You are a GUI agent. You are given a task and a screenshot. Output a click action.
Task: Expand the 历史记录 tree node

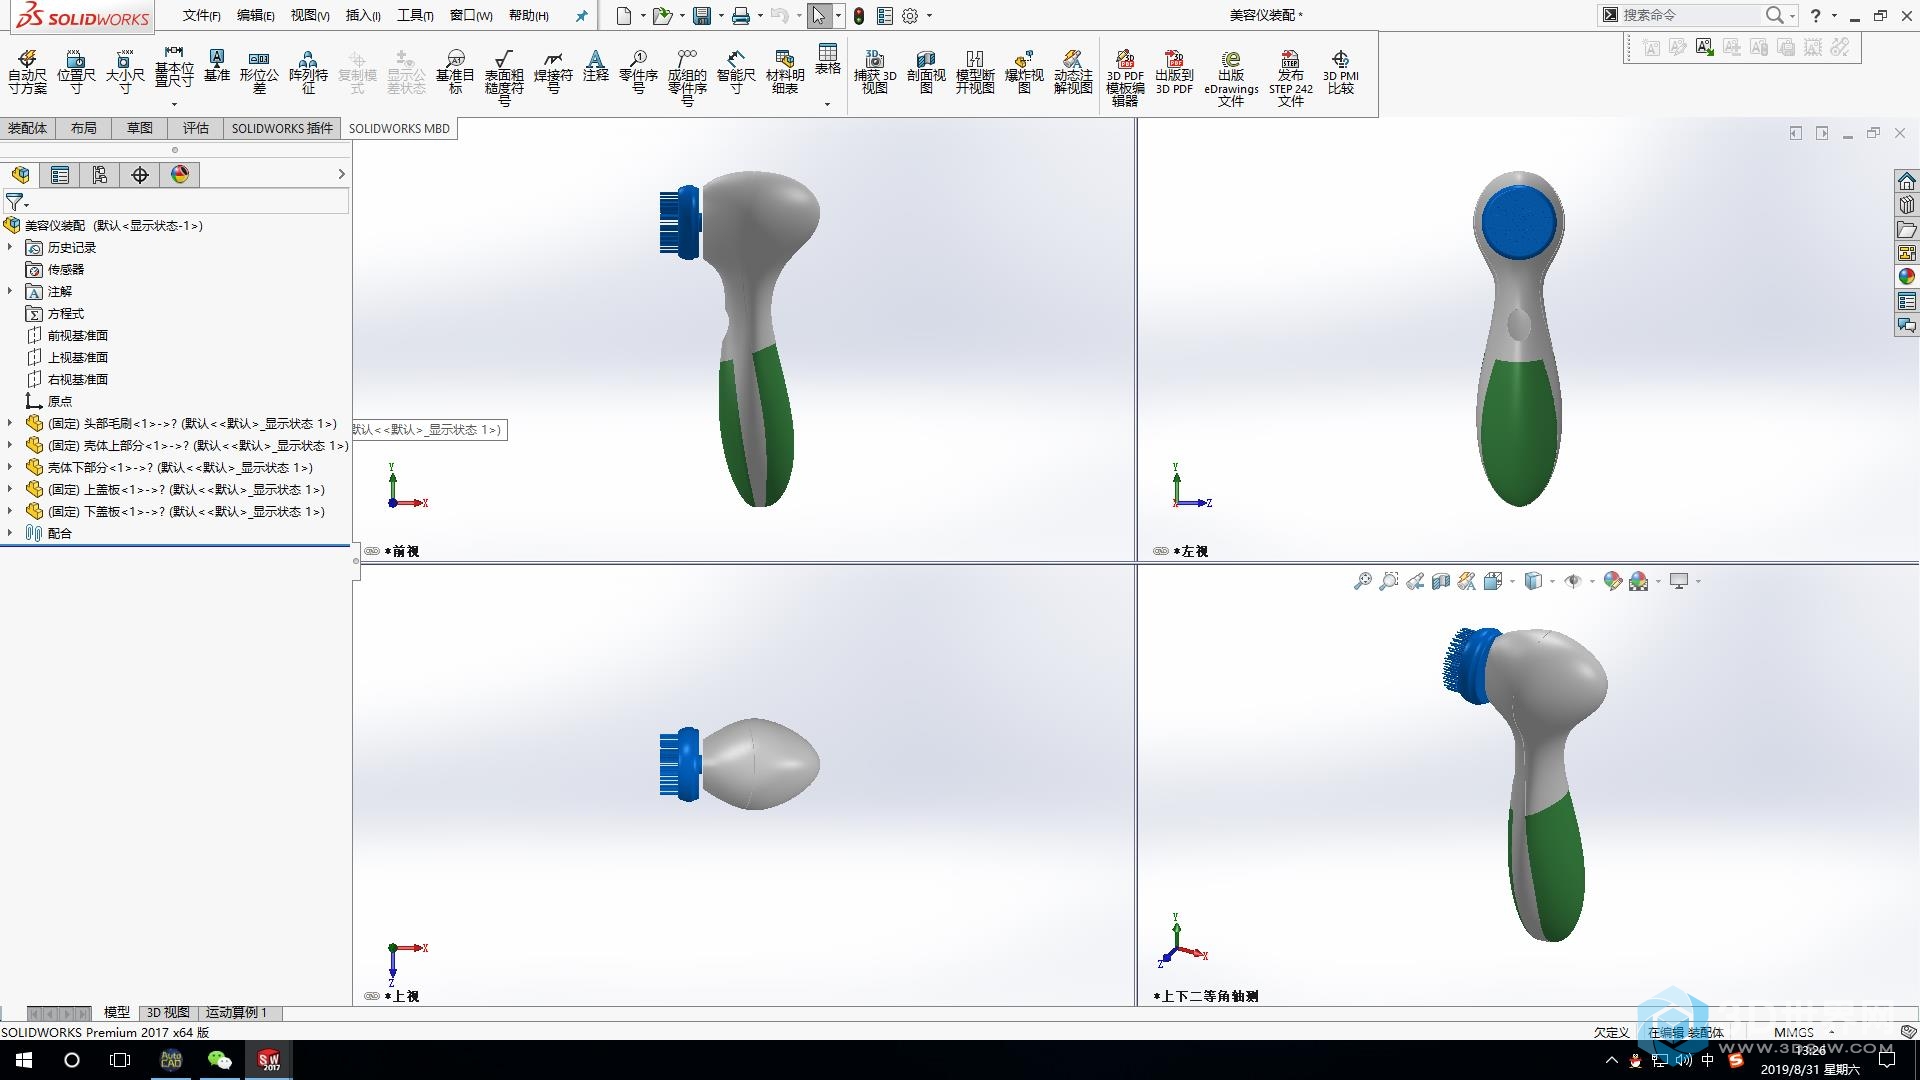pyautogui.click(x=10, y=247)
